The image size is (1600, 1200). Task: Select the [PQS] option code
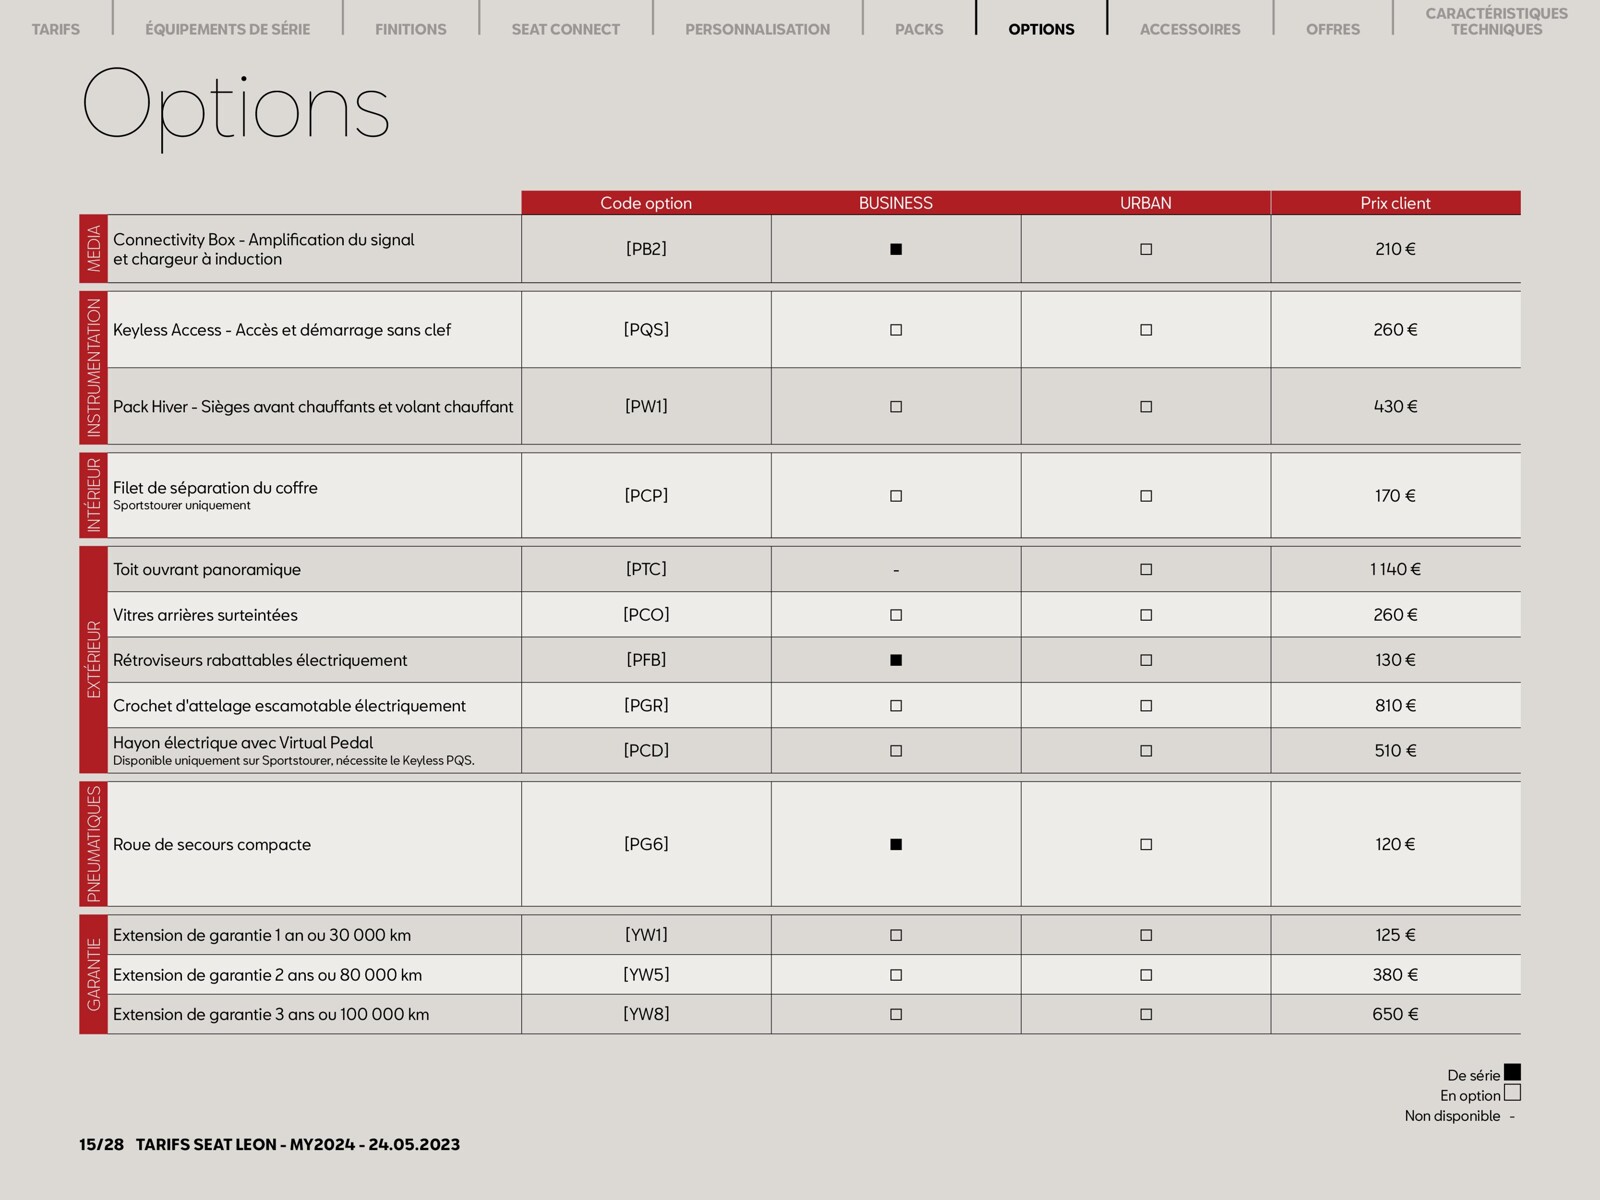click(x=646, y=330)
